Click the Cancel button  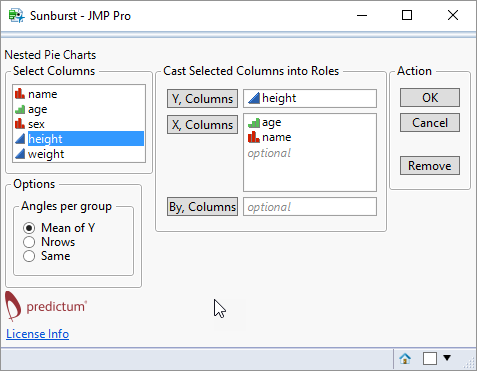click(430, 123)
